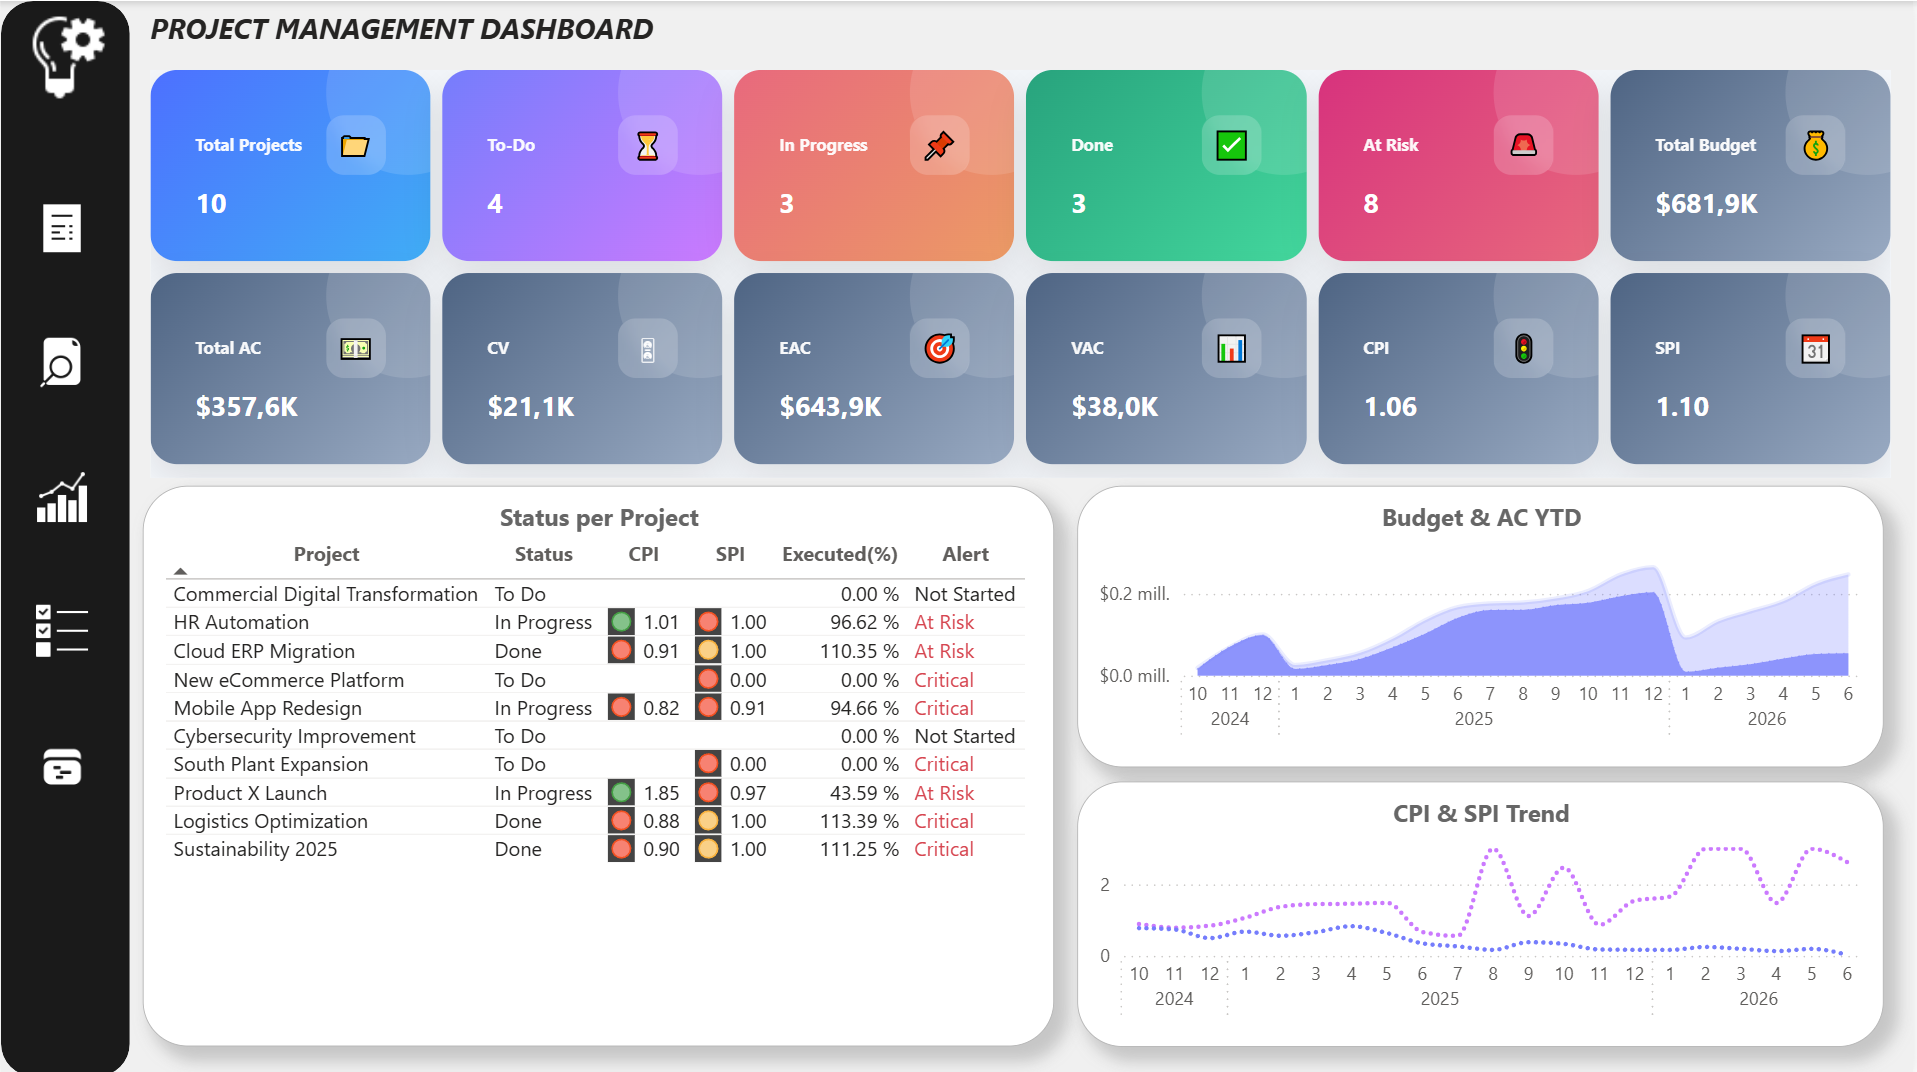Click the Project Management Dashboard title
The width and height of the screenshot is (1917, 1072).
point(402,30)
